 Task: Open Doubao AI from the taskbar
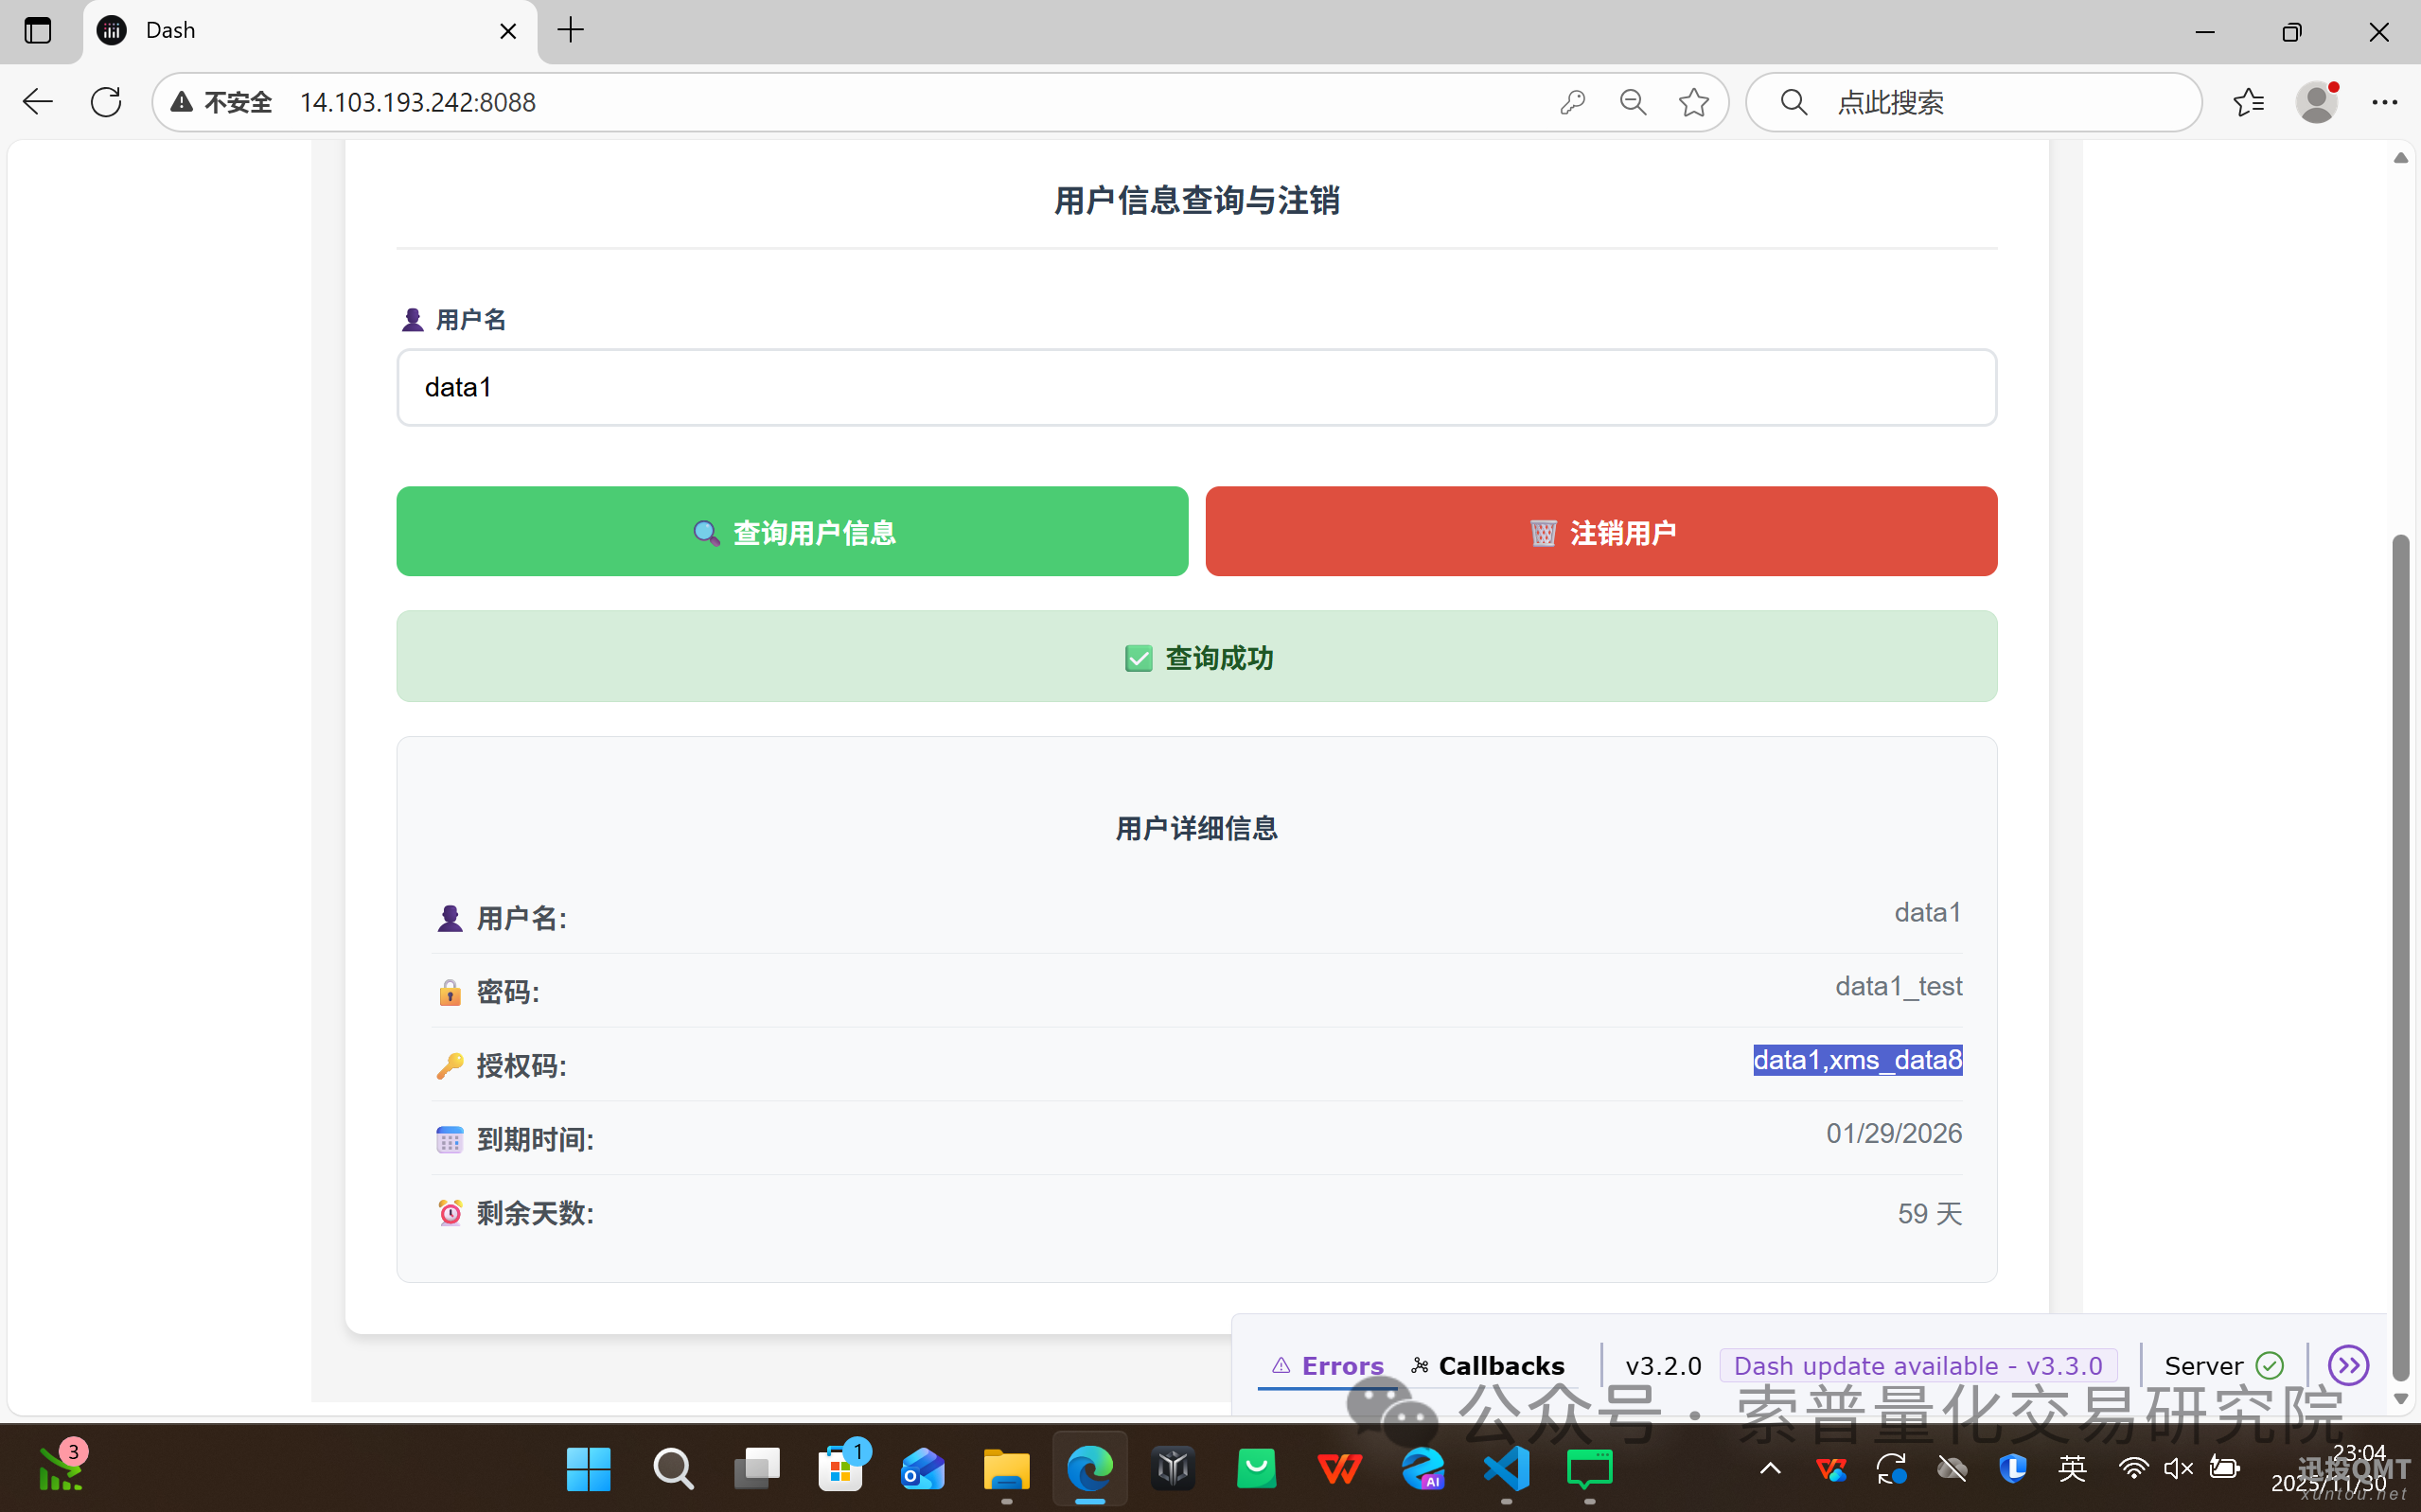pos(1424,1469)
